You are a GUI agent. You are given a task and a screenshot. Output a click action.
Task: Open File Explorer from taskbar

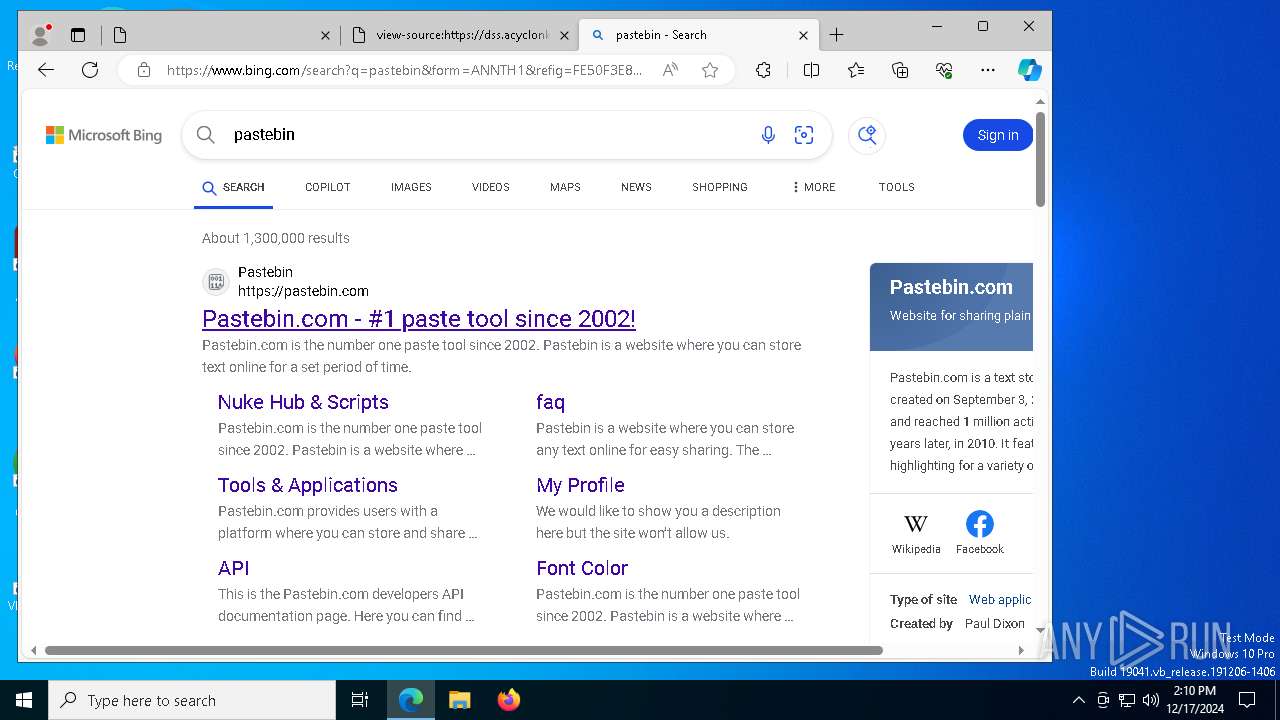[x=459, y=700]
